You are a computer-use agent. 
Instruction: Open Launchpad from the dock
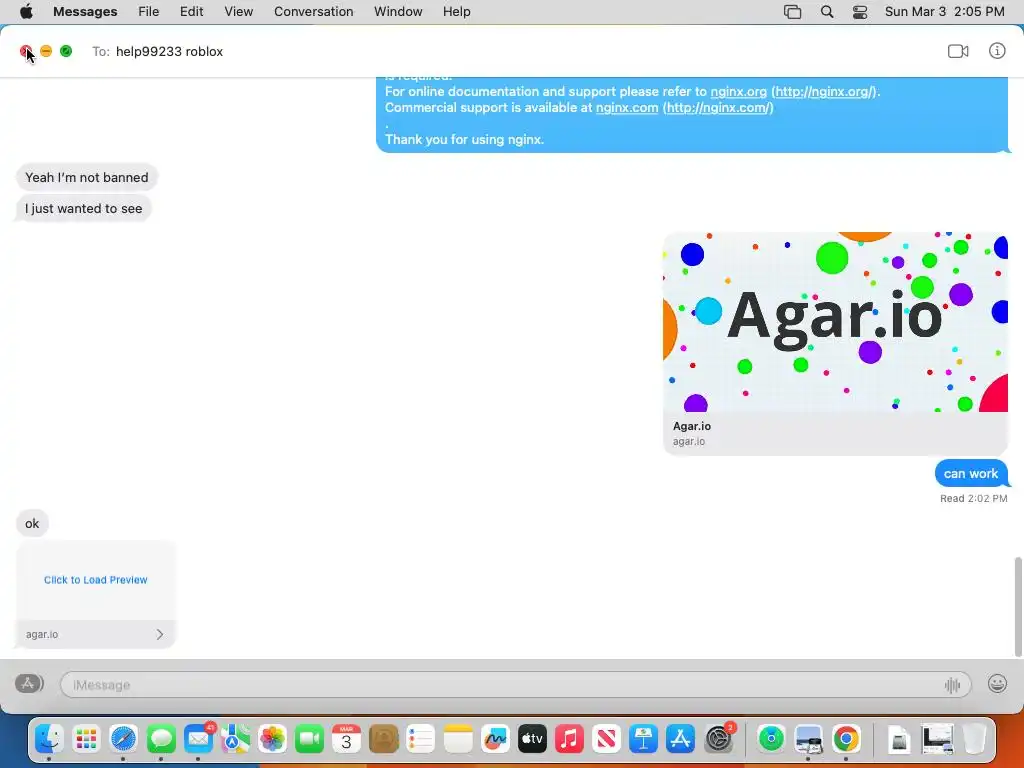coord(86,739)
